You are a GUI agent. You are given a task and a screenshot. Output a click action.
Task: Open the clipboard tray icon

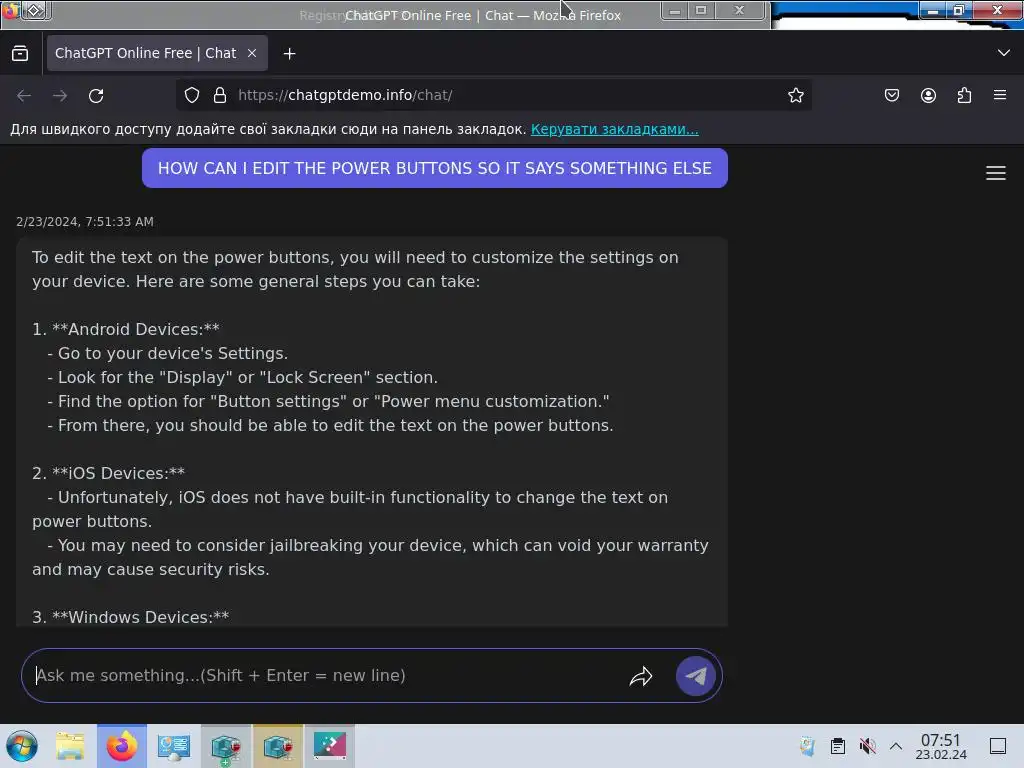[838, 746]
